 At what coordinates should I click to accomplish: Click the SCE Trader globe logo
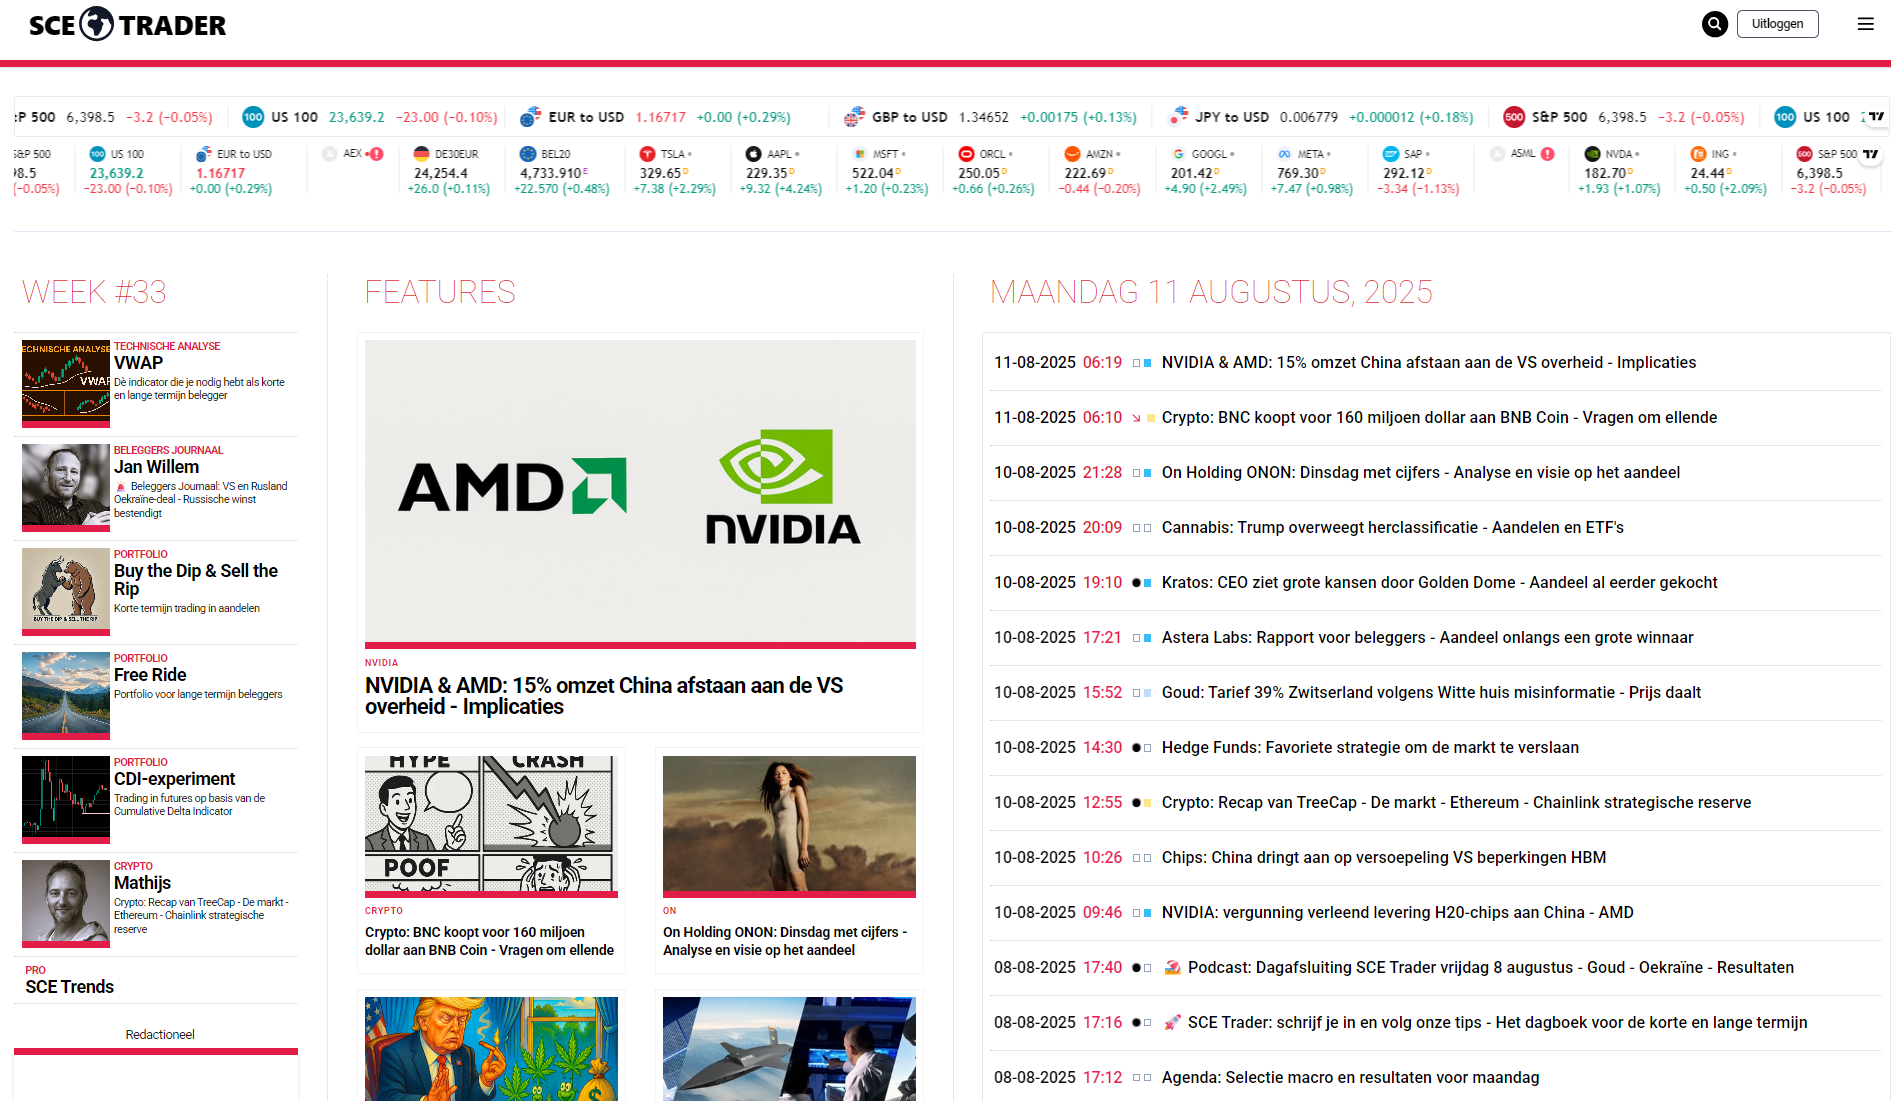(x=97, y=24)
